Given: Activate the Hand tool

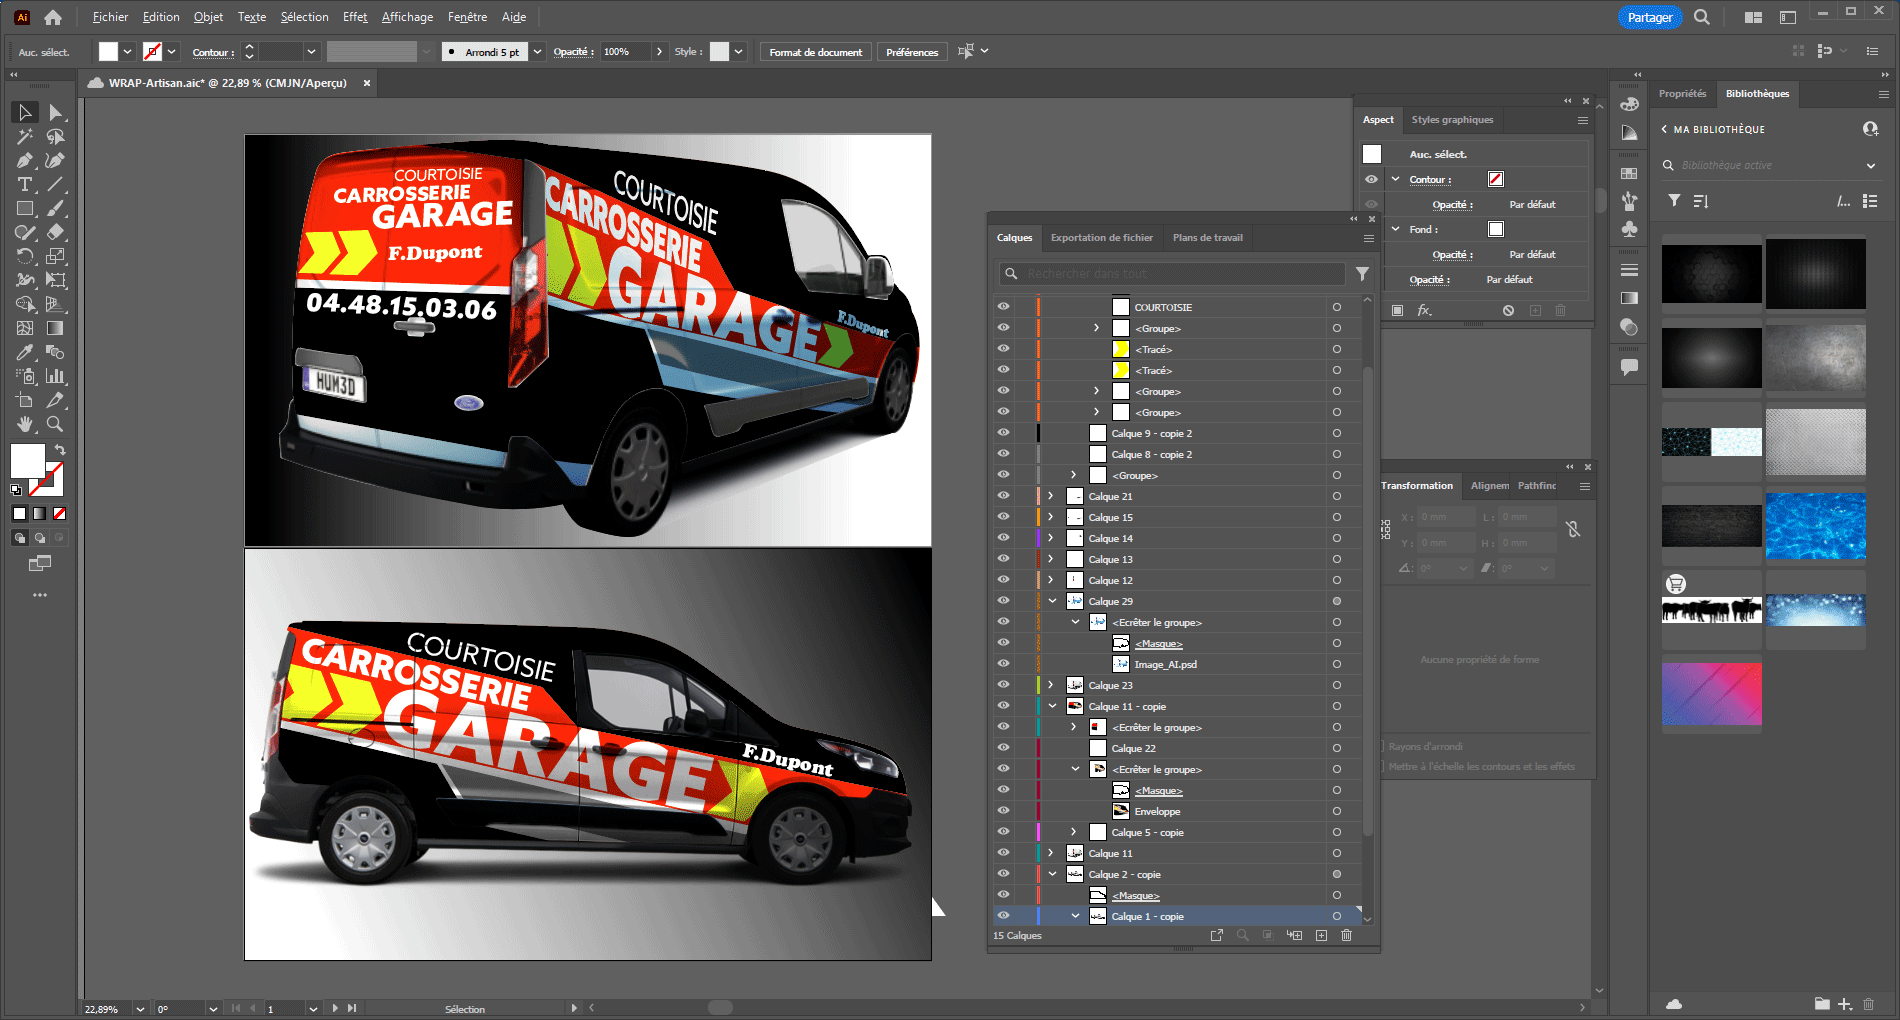Looking at the screenshot, I should point(24,424).
